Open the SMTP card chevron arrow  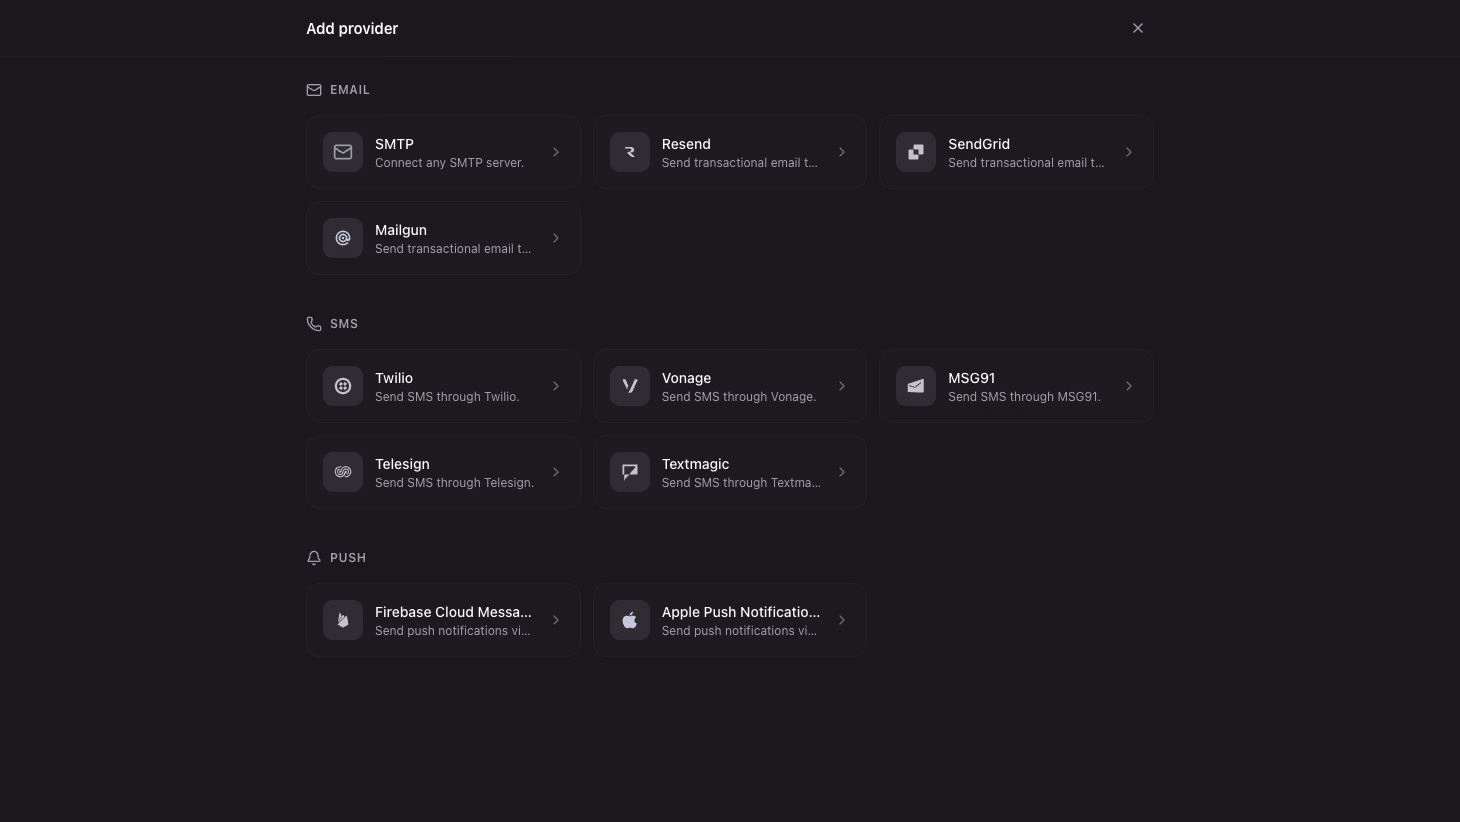click(556, 152)
